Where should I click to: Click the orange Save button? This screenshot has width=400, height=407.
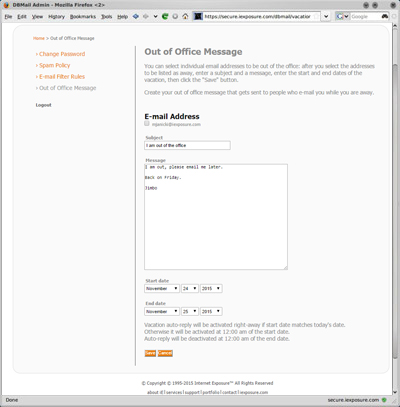pyautogui.click(x=150, y=353)
